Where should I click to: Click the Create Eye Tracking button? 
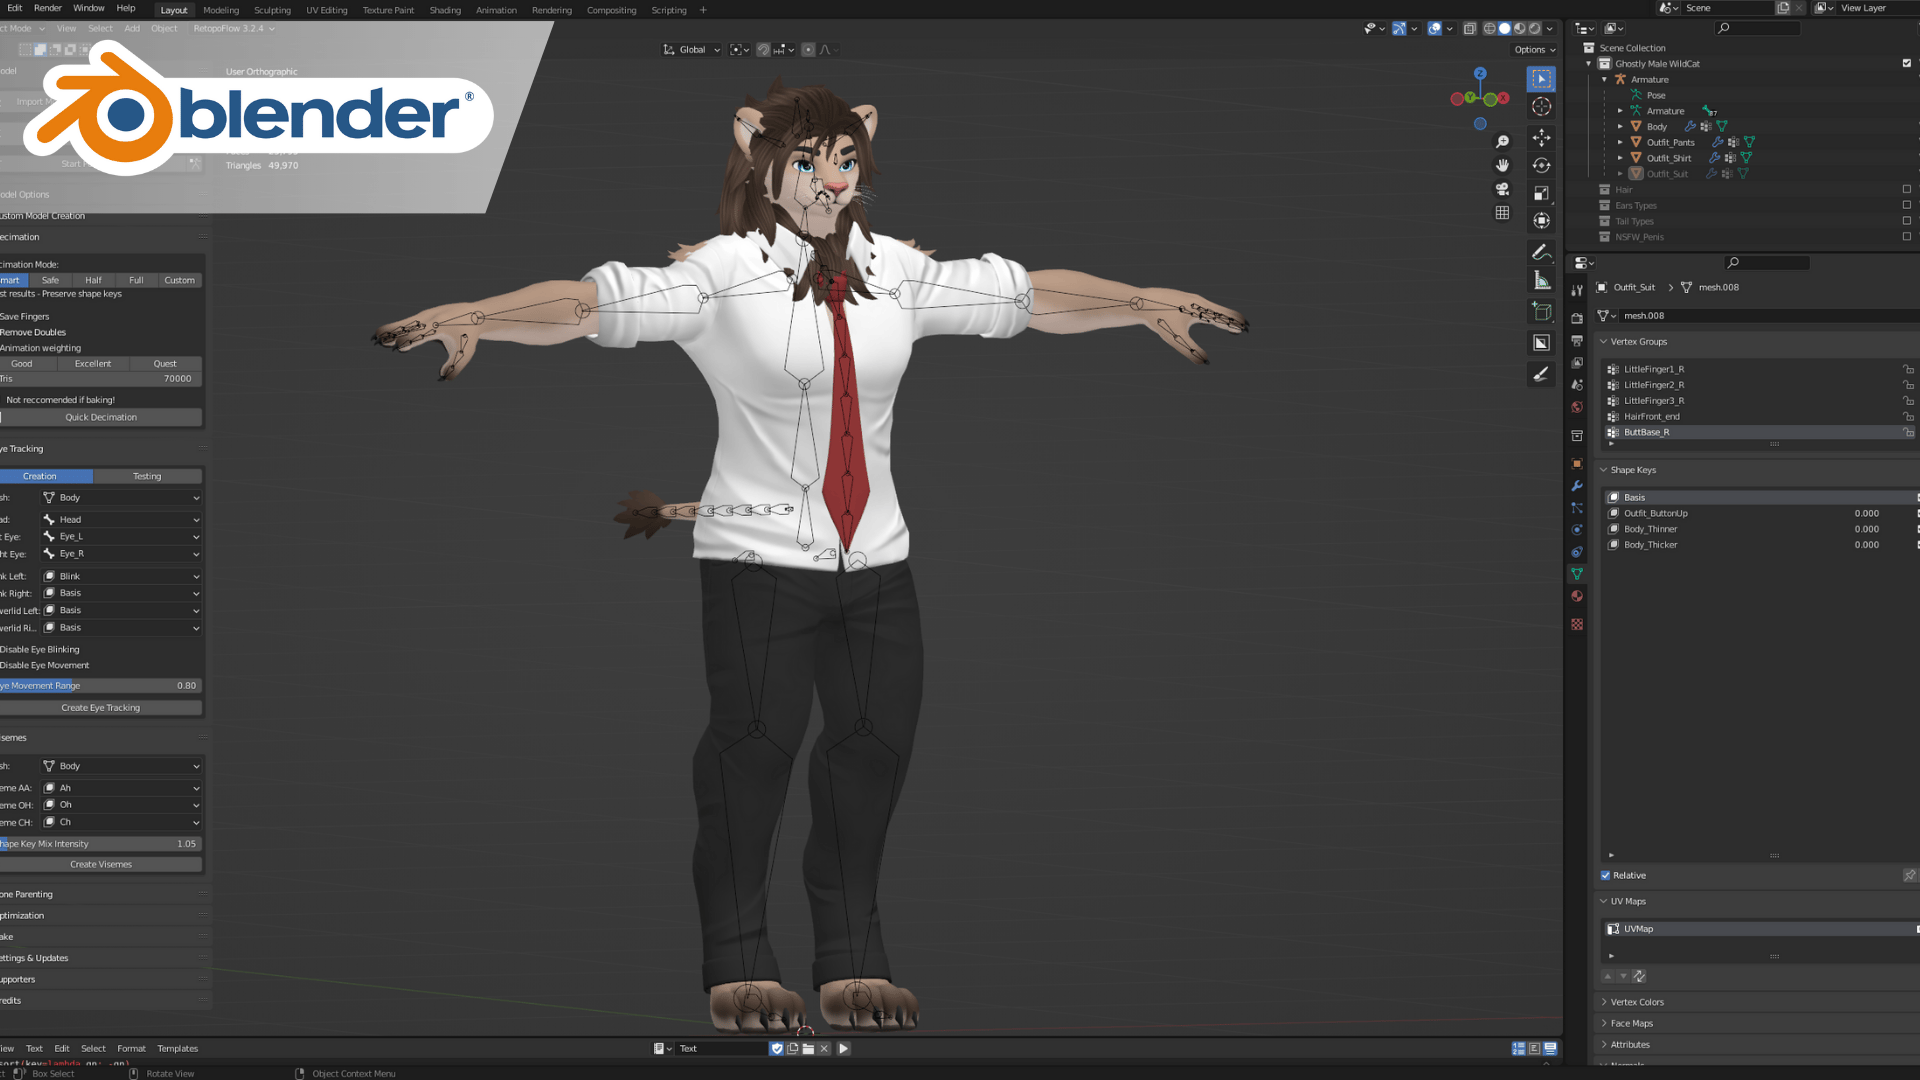pyautogui.click(x=101, y=708)
